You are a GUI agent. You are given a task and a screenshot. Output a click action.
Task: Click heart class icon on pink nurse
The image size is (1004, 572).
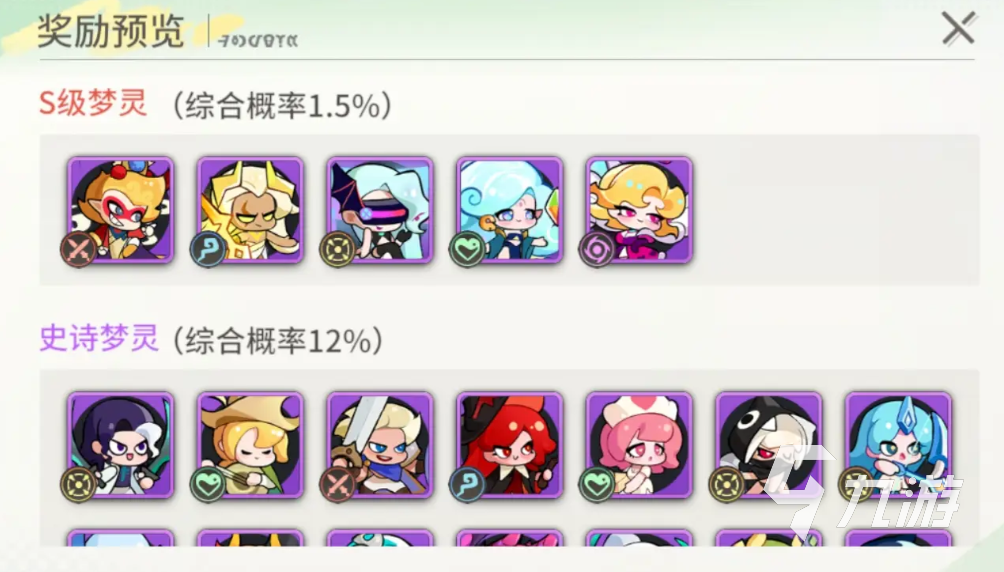(x=597, y=485)
